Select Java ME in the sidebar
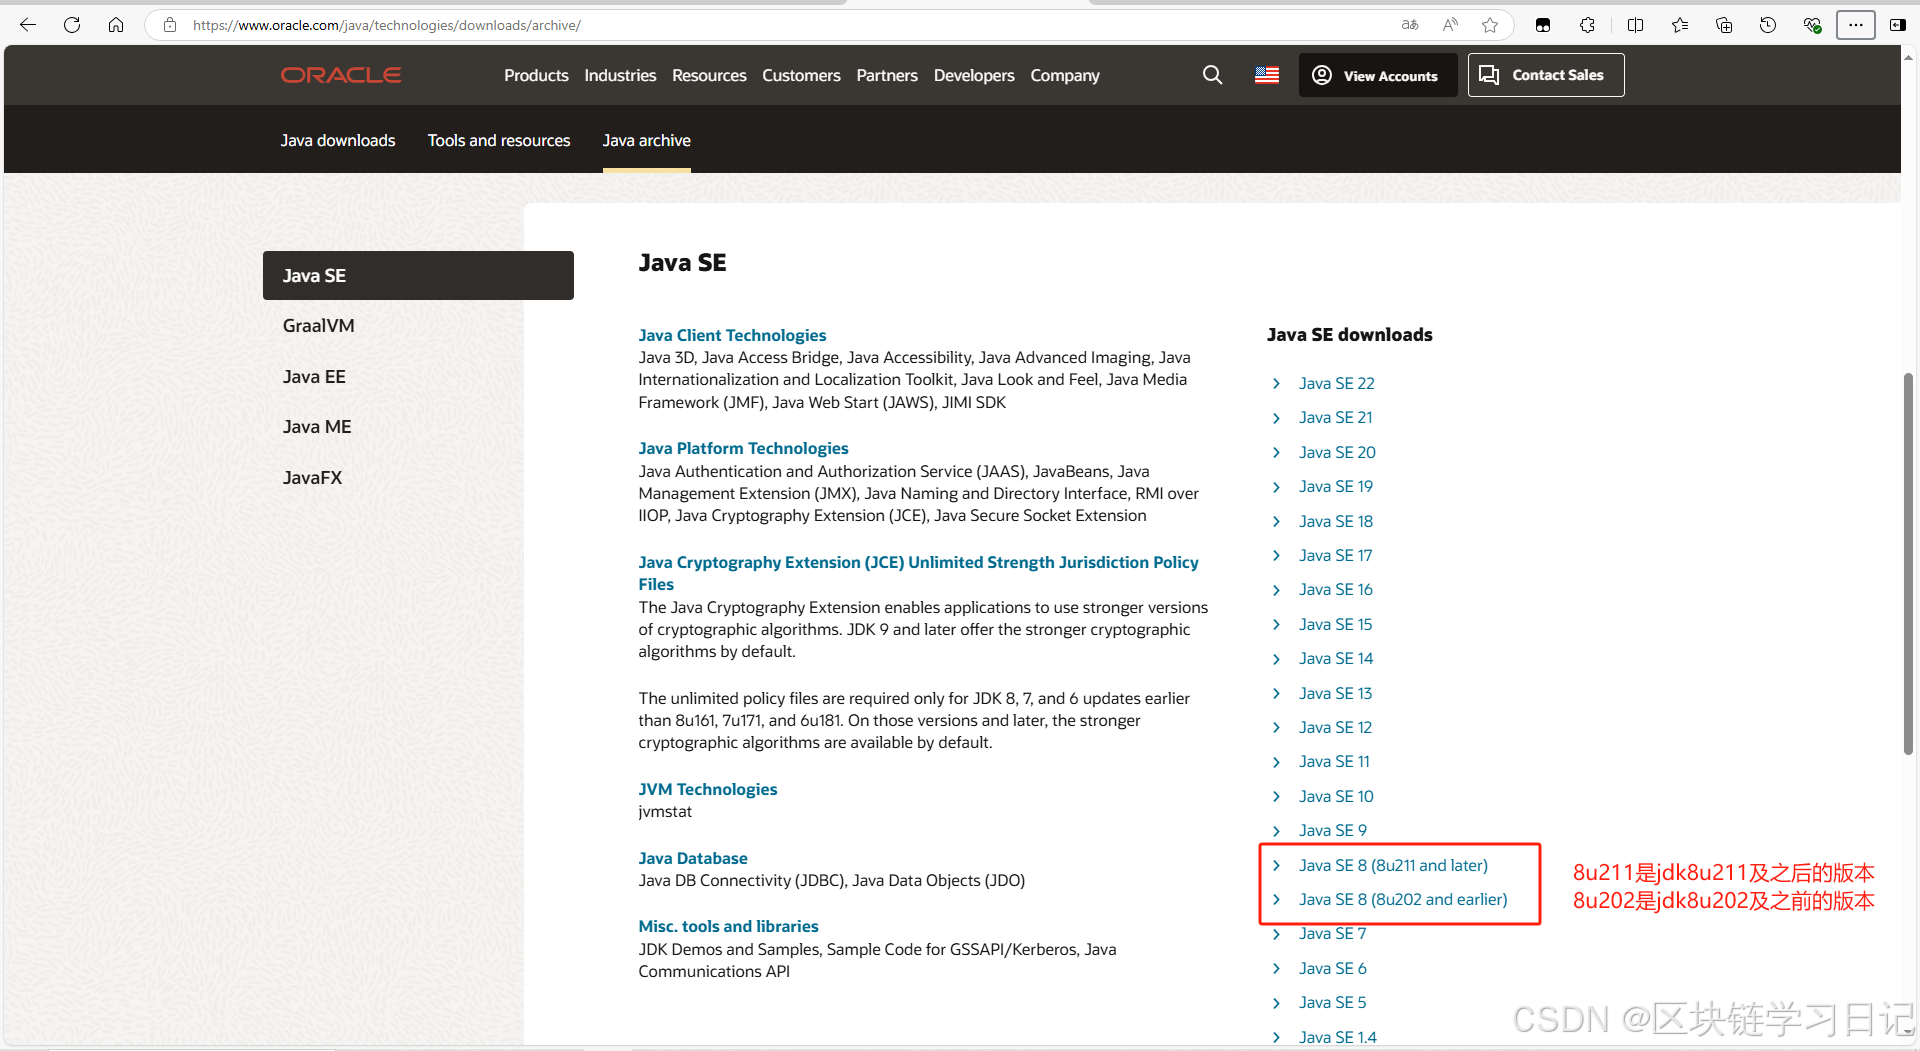The height and width of the screenshot is (1051, 1920). (x=317, y=427)
